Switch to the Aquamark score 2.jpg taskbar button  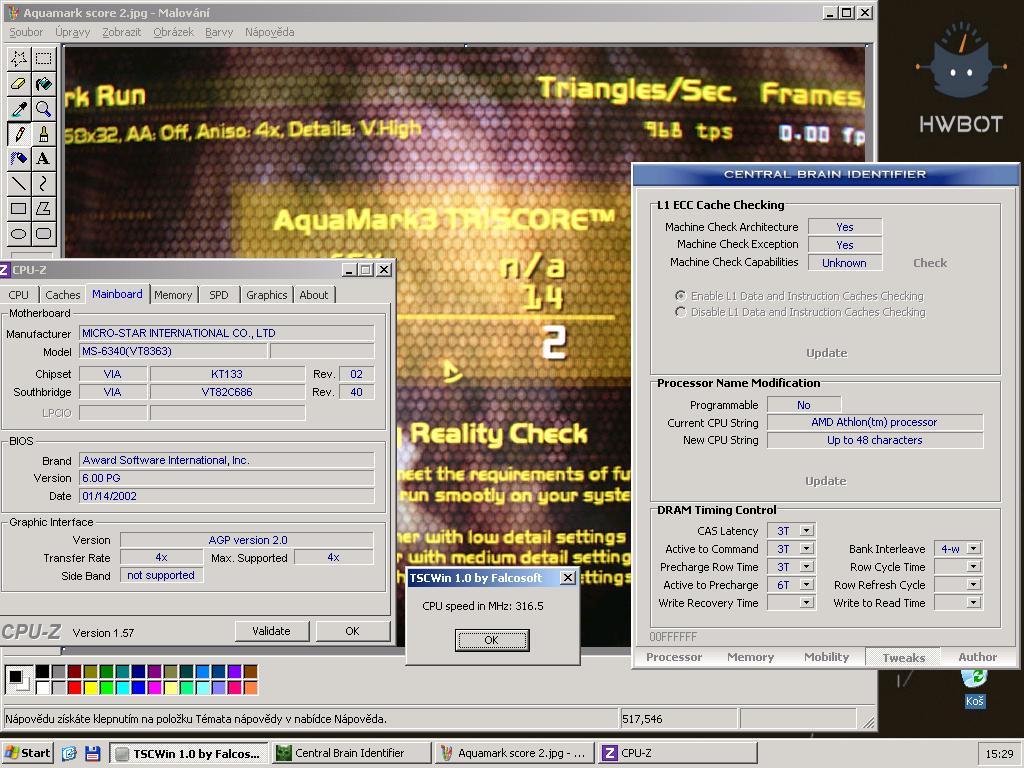pos(513,753)
